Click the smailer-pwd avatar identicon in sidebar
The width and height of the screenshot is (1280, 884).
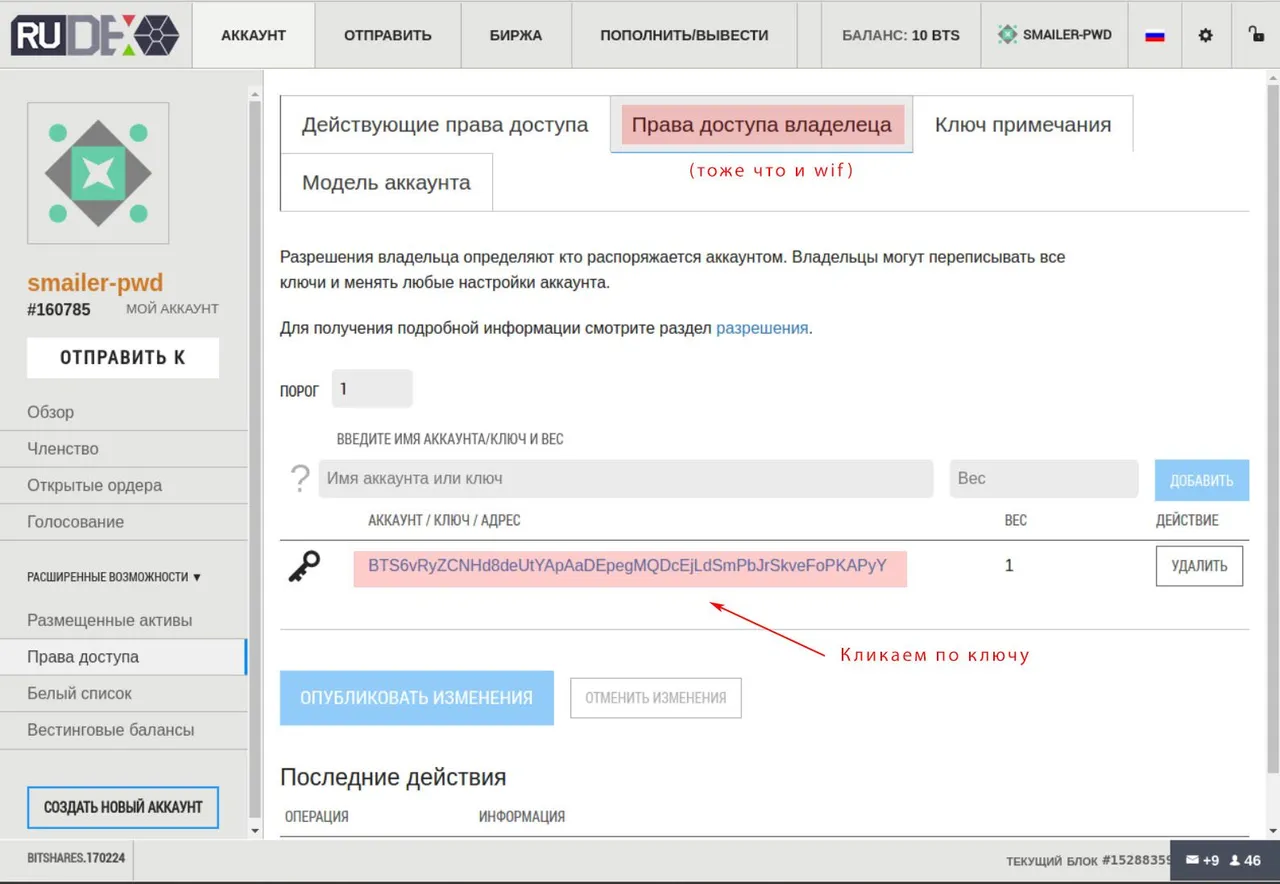tap(98, 173)
